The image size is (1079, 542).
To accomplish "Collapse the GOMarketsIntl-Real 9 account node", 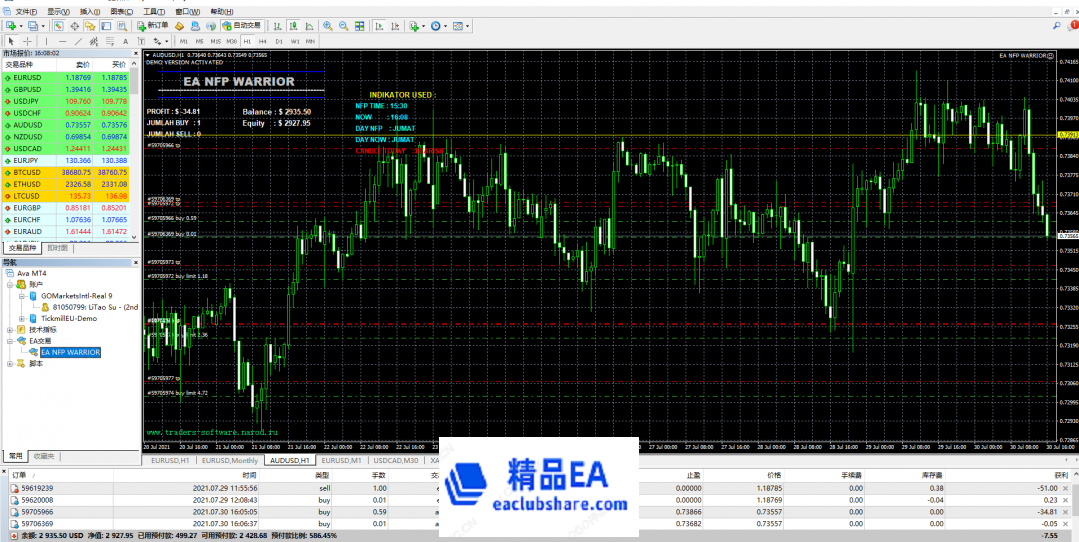I will [21, 296].
